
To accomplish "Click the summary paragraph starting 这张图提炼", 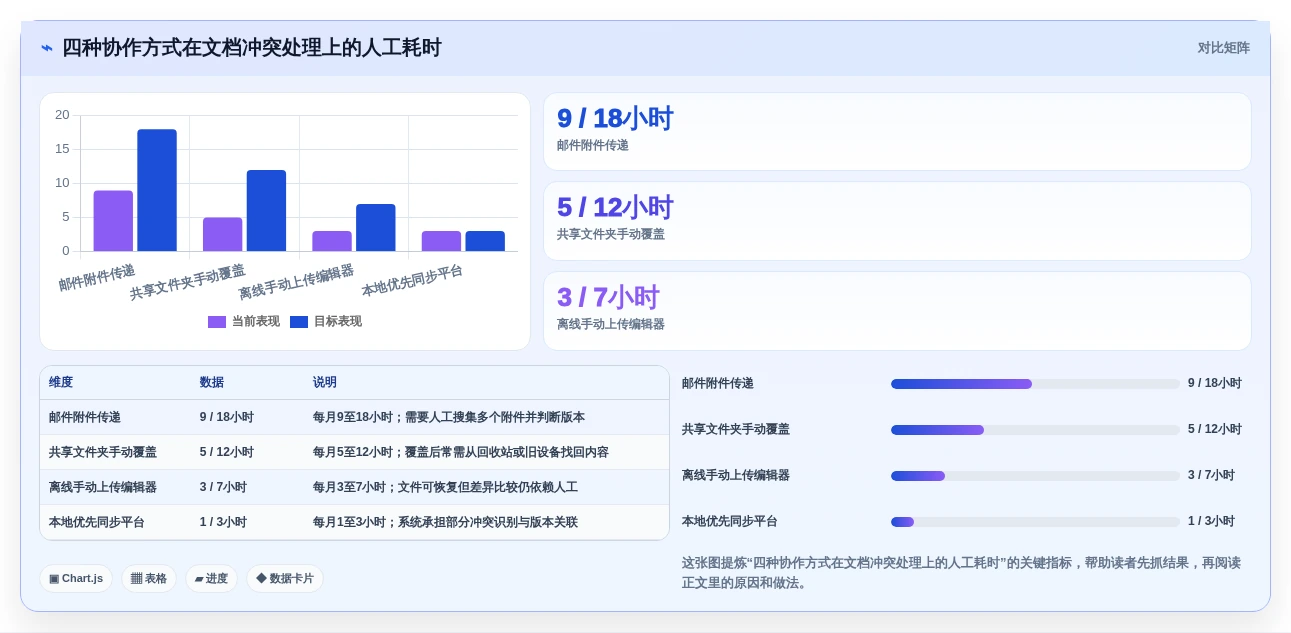I will (961, 573).
